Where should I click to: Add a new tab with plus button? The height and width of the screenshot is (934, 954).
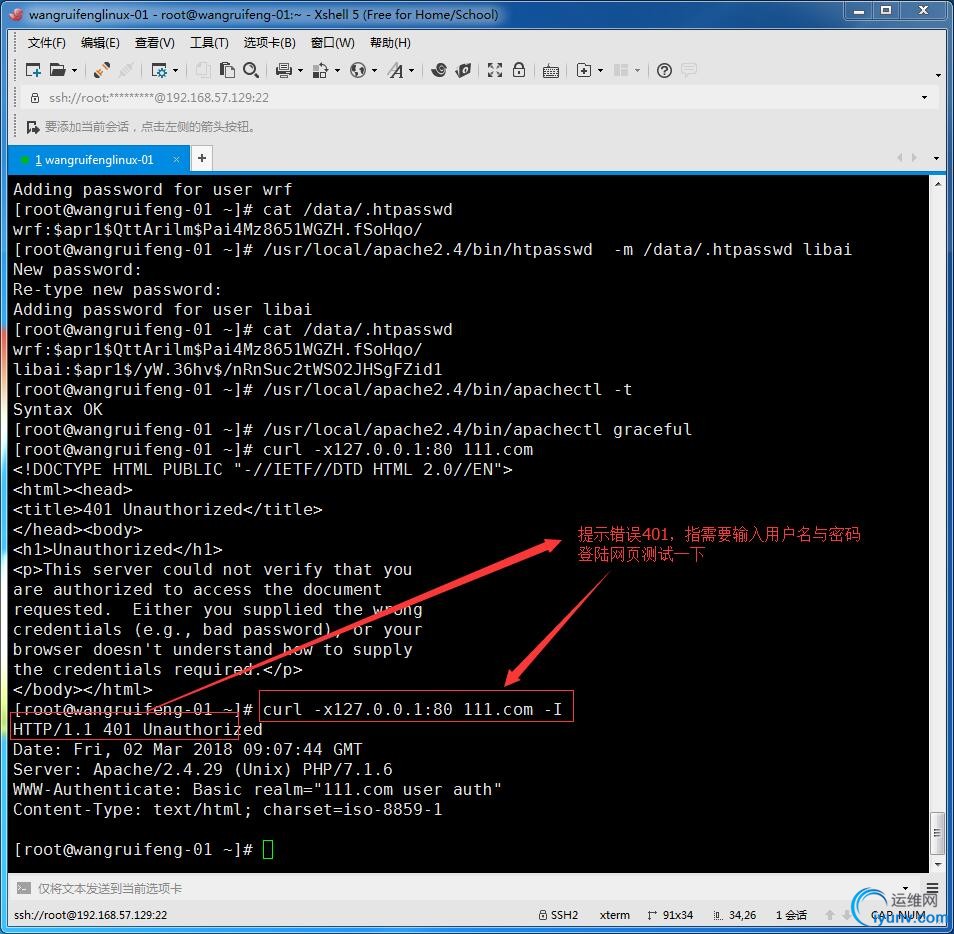click(201, 158)
